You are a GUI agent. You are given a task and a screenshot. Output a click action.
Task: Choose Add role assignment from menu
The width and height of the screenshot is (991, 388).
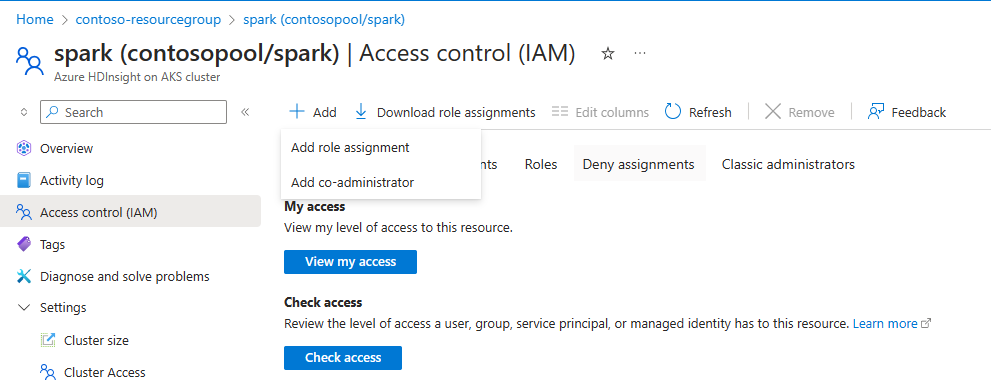350,147
